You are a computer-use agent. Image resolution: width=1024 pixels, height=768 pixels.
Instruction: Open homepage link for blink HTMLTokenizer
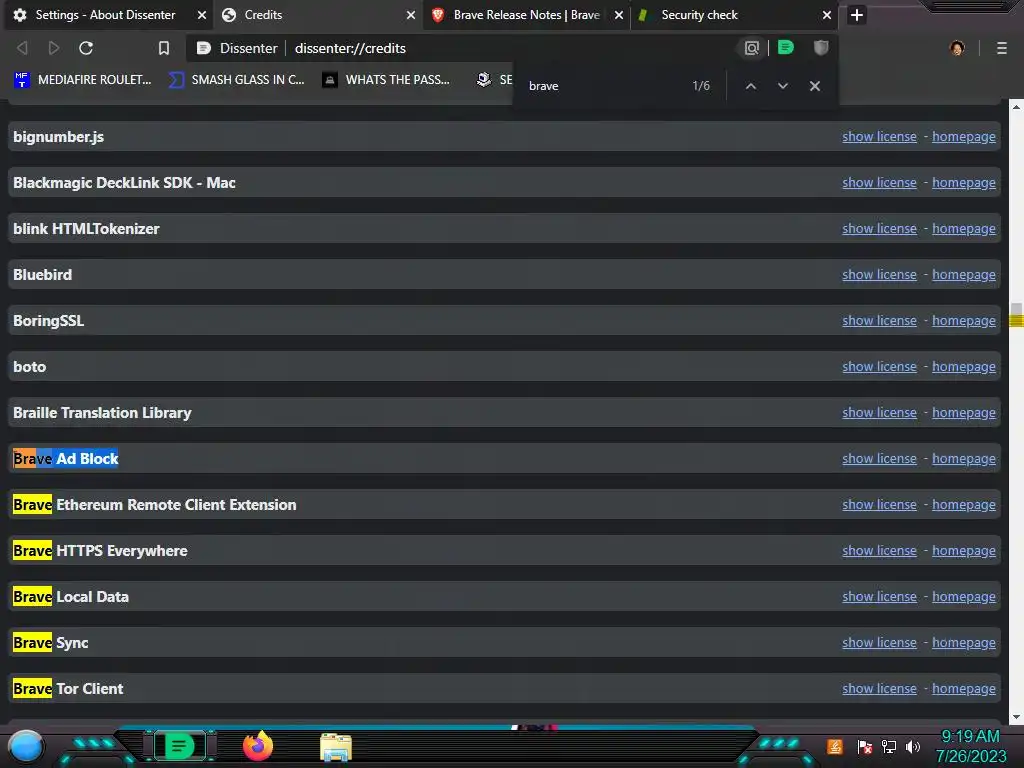[963, 229]
